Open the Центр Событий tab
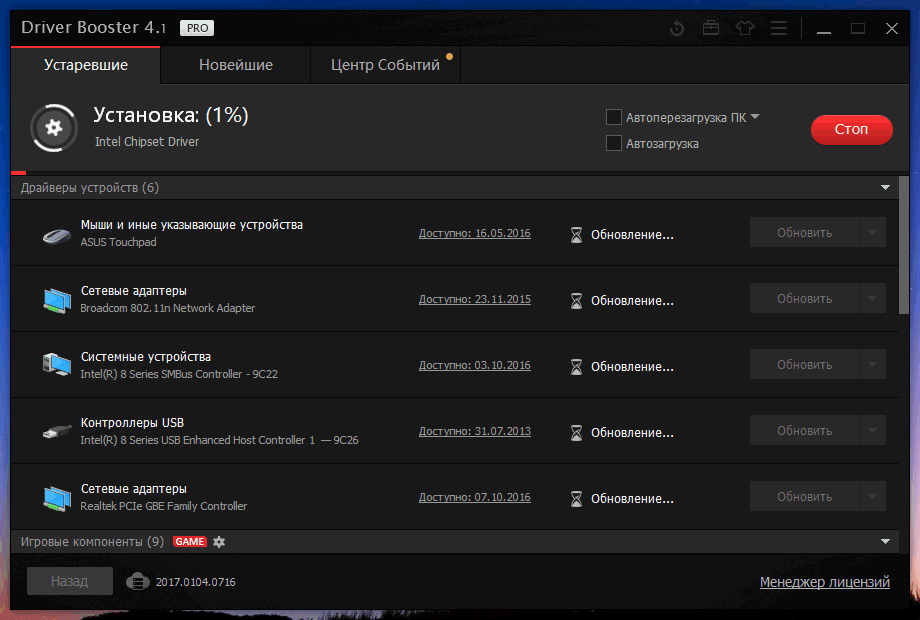Viewport: 920px width, 620px height. (x=385, y=65)
